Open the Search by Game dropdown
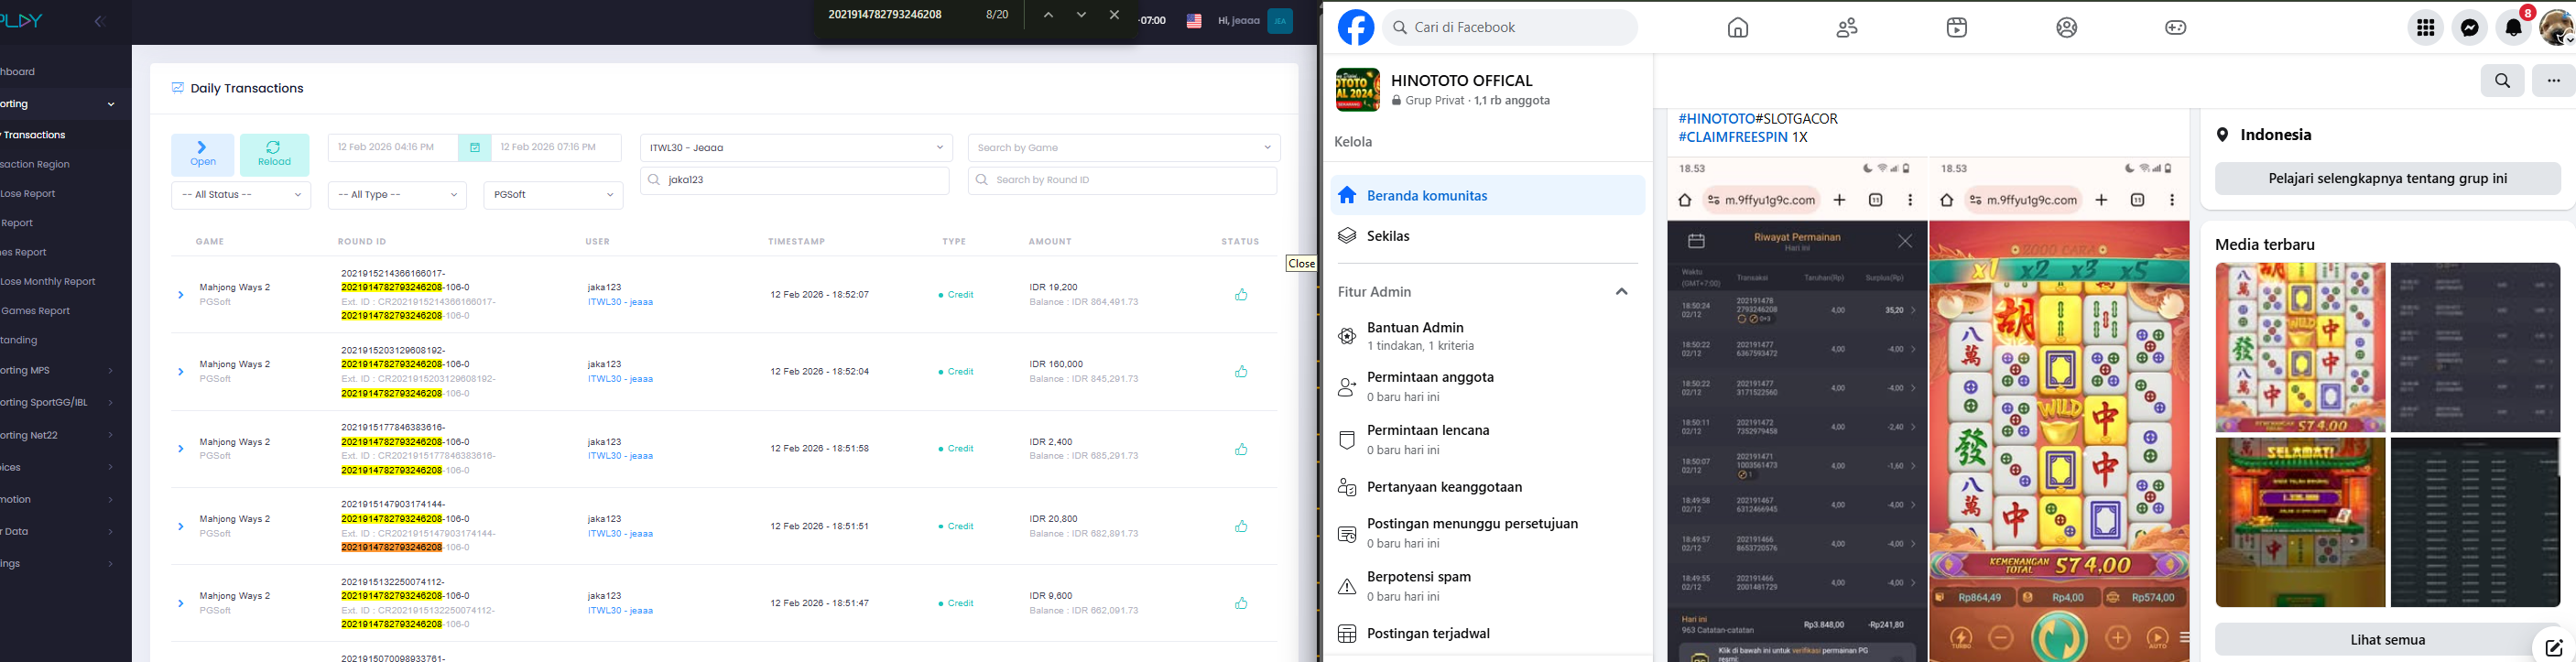The width and height of the screenshot is (2576, 662). 1124,148
